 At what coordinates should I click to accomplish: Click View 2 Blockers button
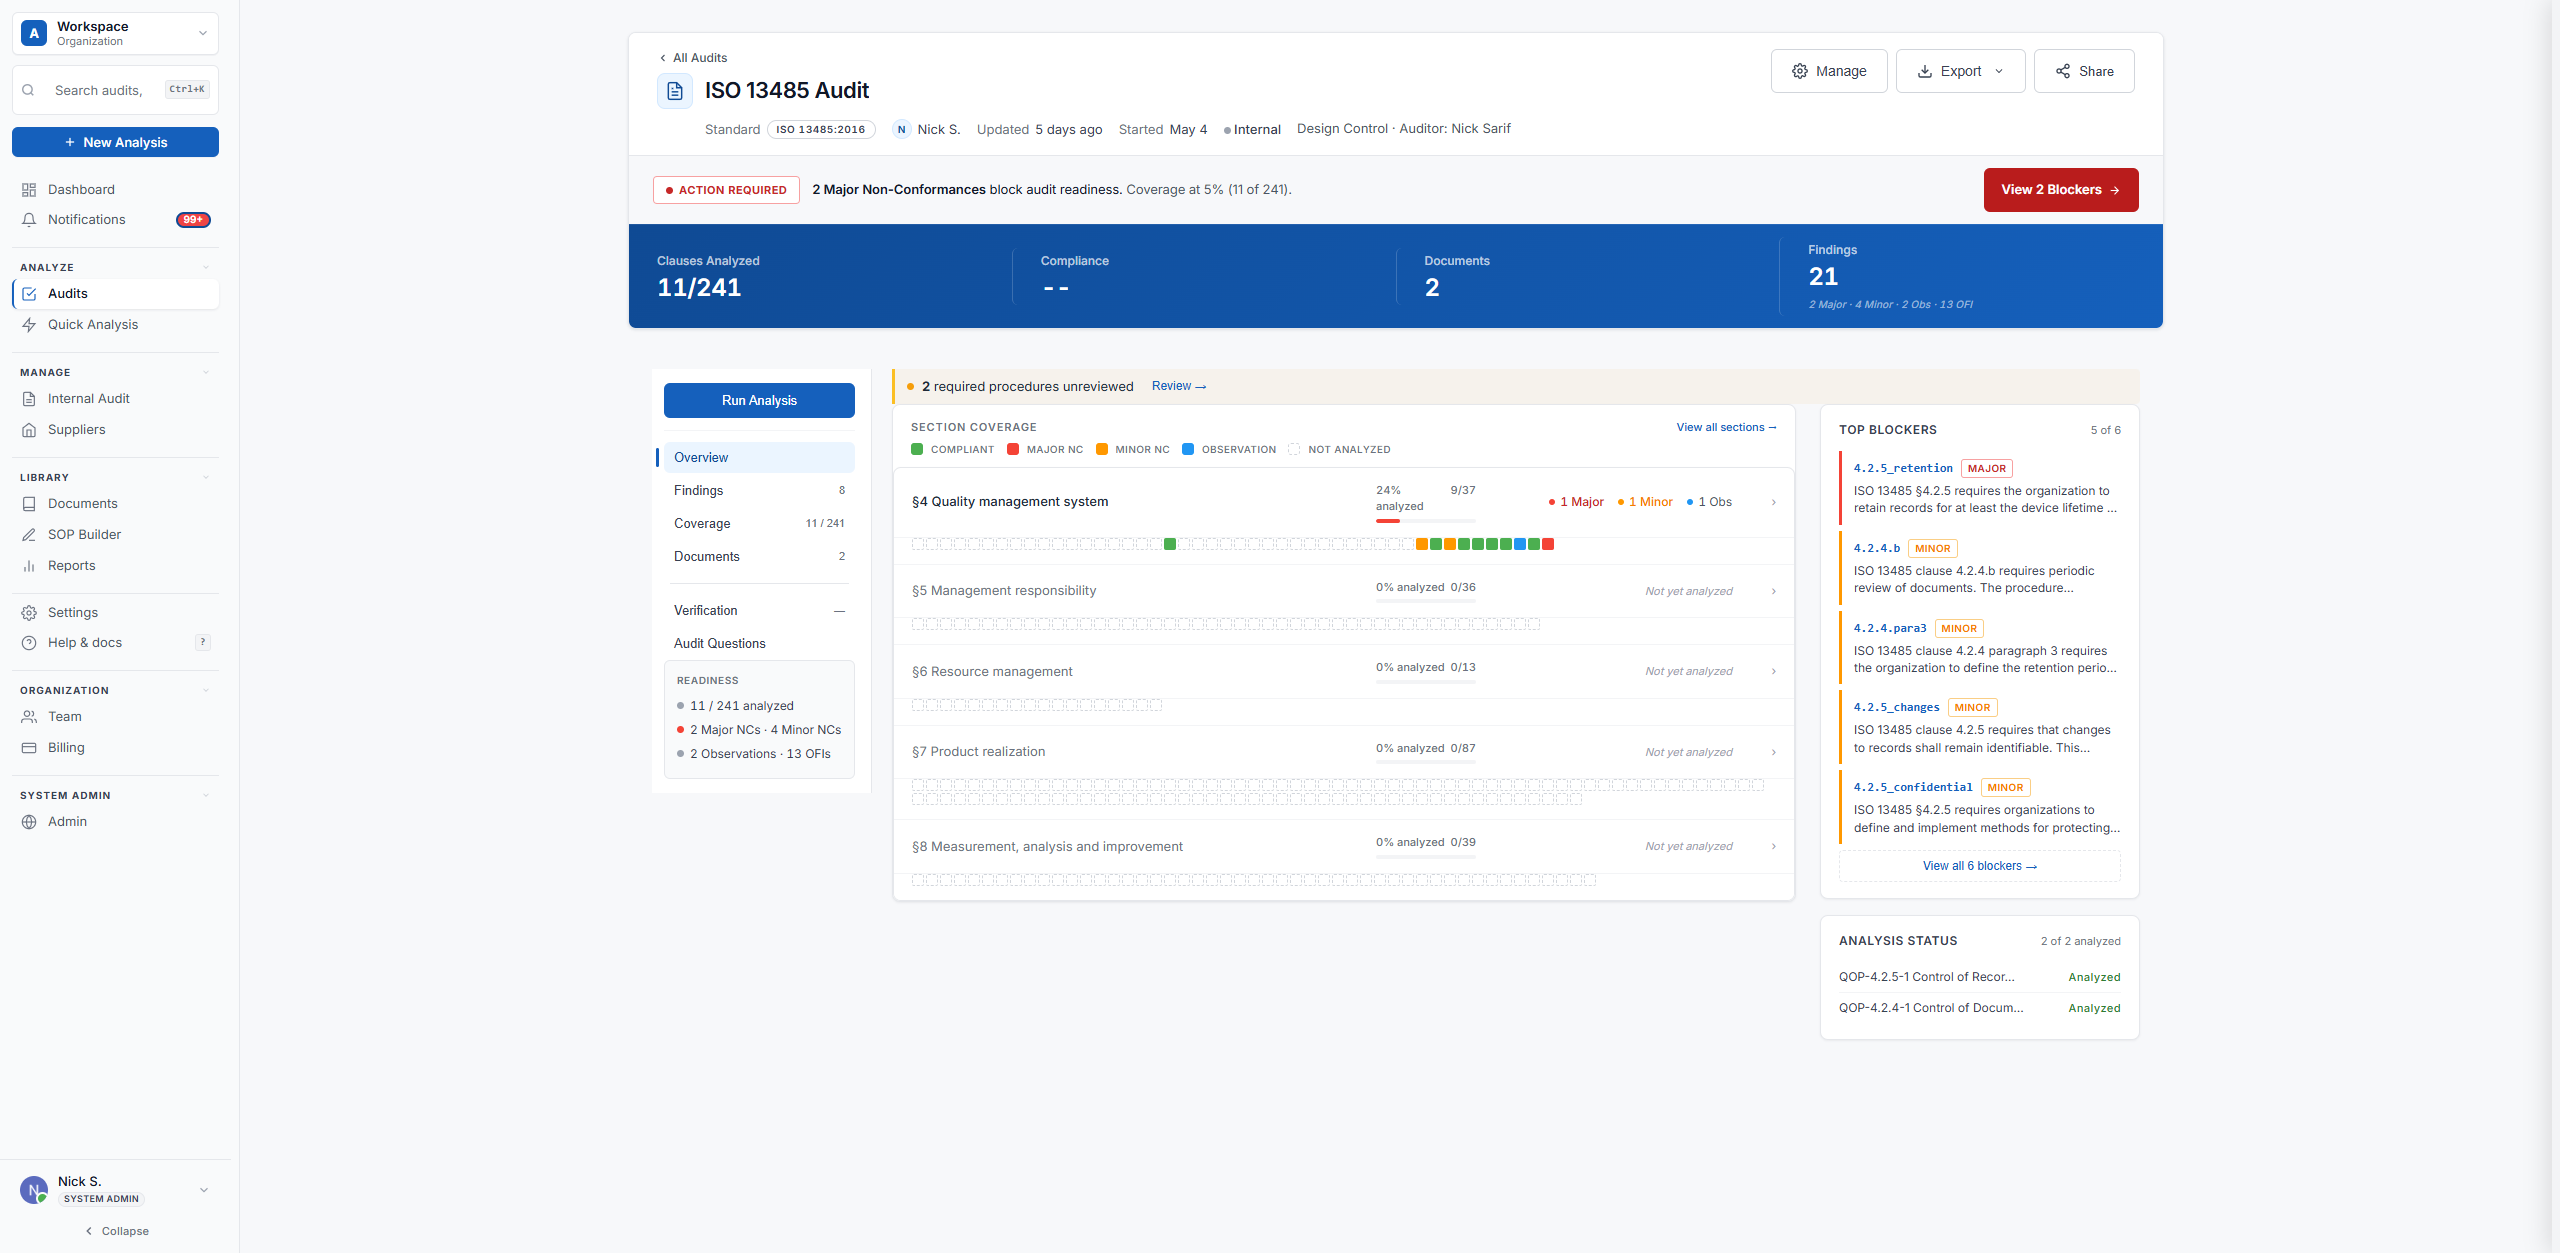pos(2061,190)
